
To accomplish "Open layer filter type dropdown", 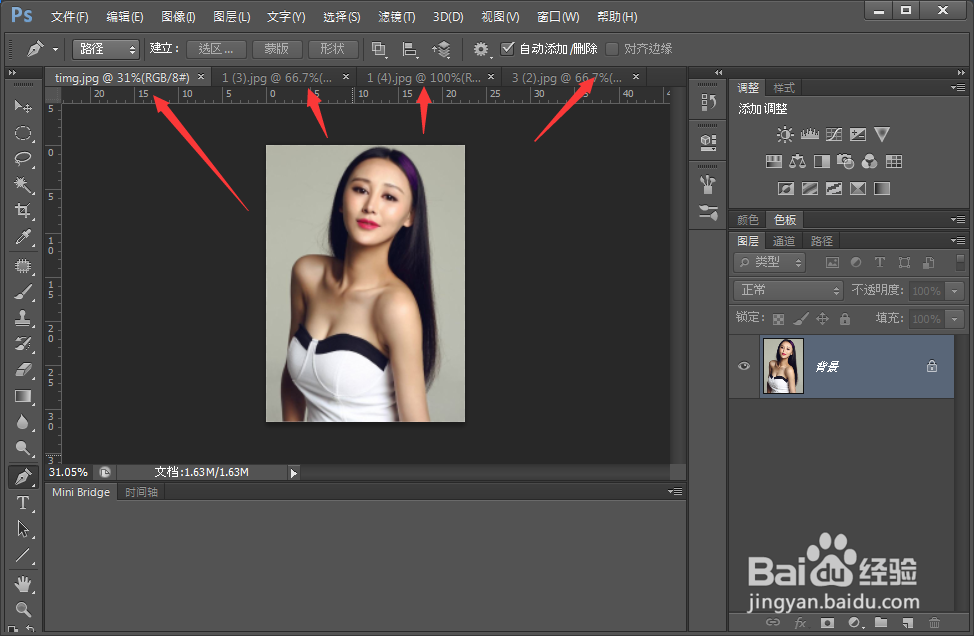I will (770, 263).
